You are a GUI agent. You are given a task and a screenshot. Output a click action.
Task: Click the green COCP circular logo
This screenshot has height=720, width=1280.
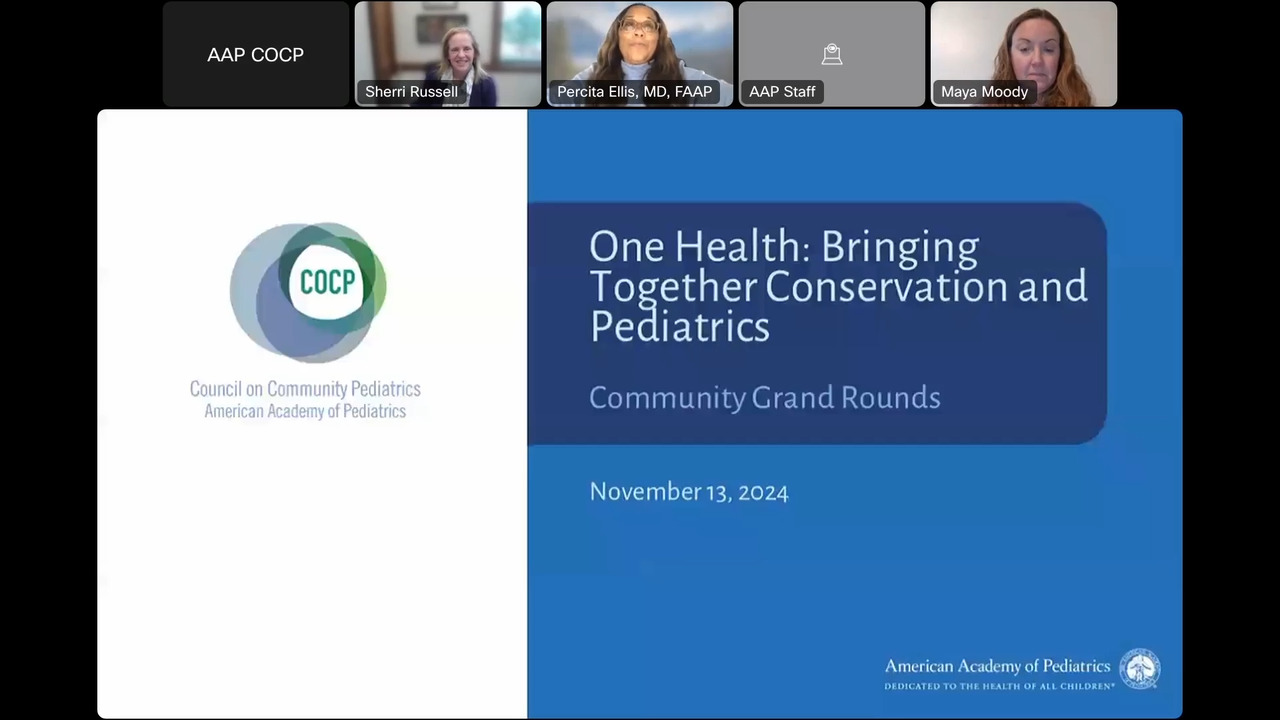coord(308,292)
